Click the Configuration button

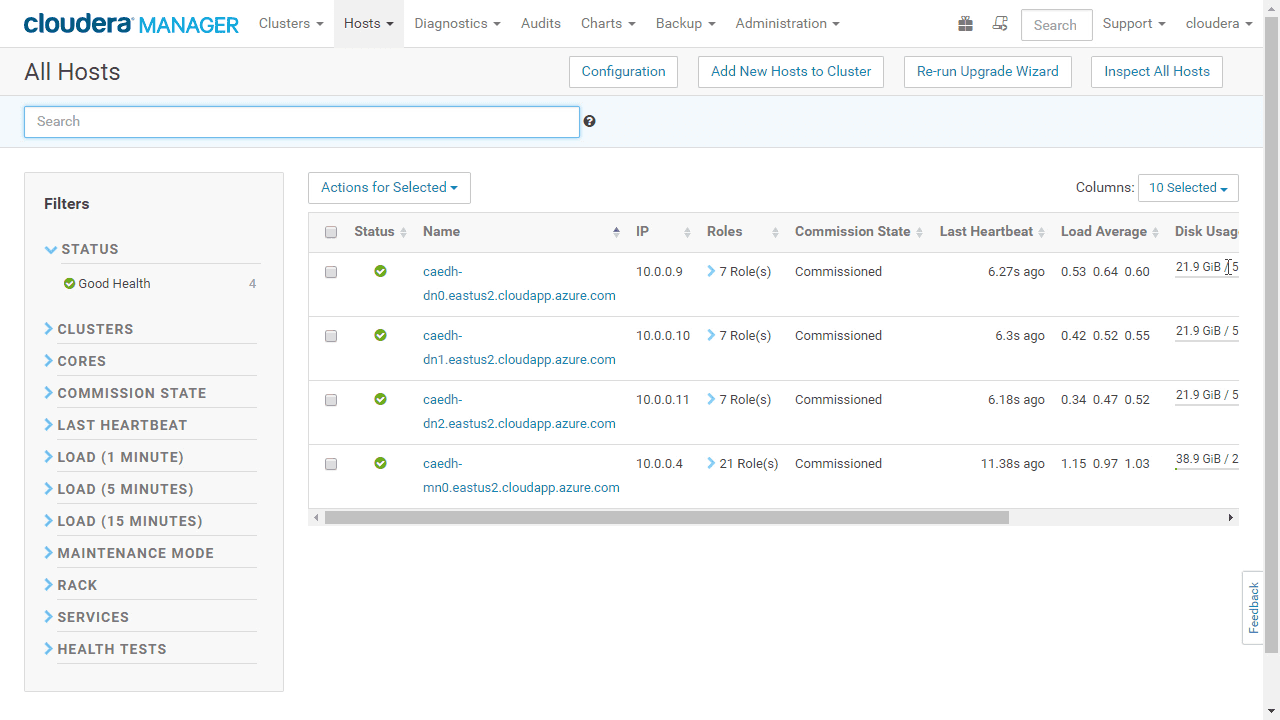pos(623,71)
